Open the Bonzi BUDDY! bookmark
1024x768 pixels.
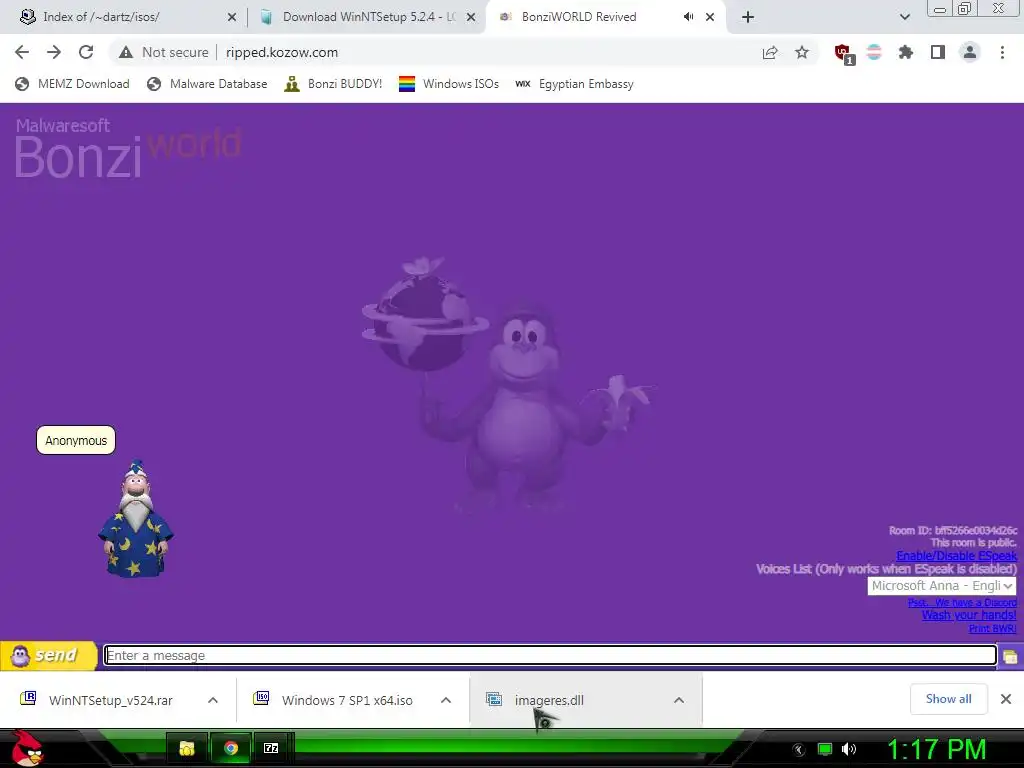pos(333,84)
